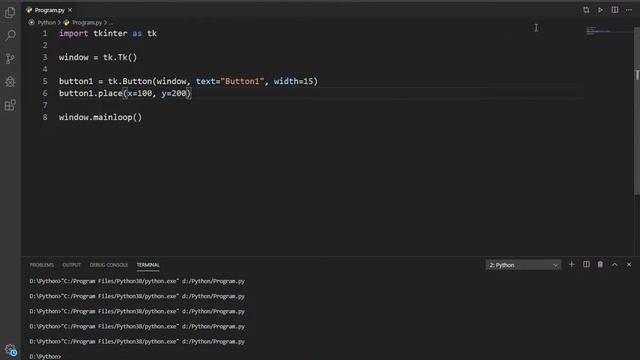This screenshot has height=360, width=640.
Task: Kill terminal with trash icon
Action: point(600,264)
